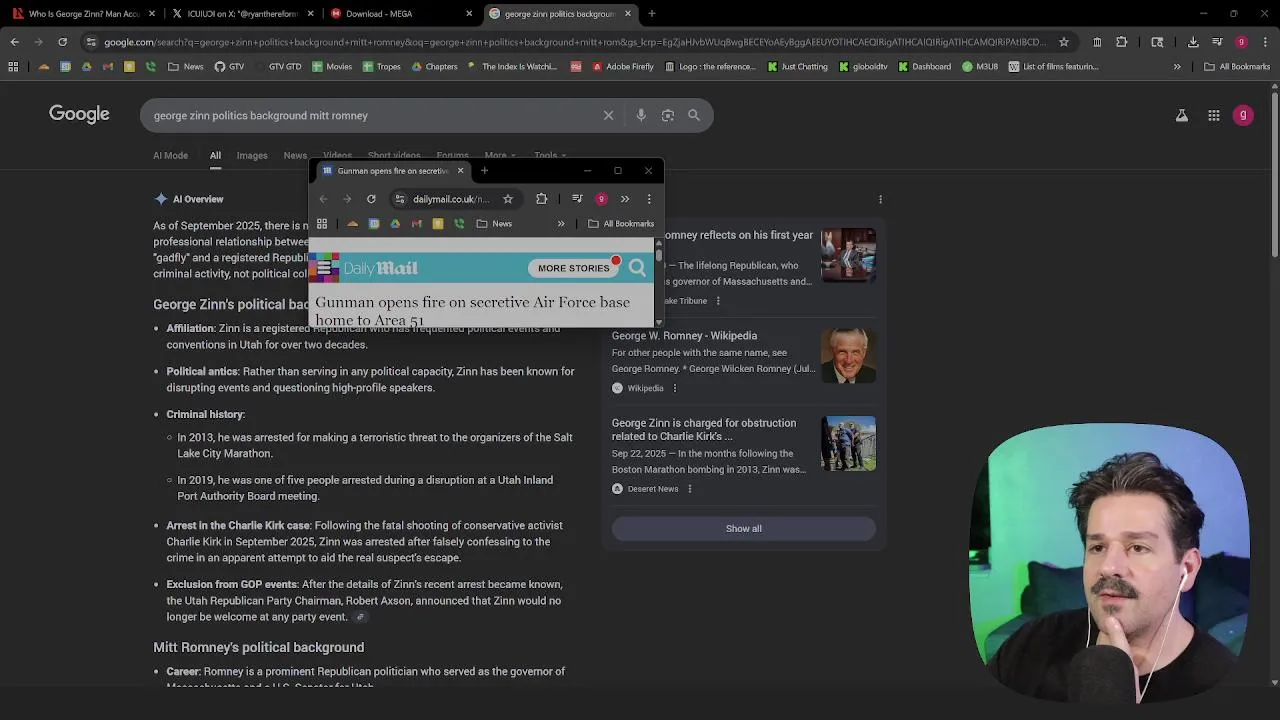
Task: Close the Gunman opens fire tab
Action: pos(460,171)
